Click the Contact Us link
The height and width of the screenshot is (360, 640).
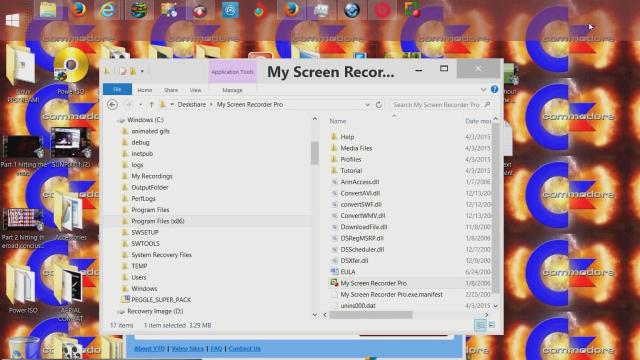pyautogui.click(x=244, y=349)
